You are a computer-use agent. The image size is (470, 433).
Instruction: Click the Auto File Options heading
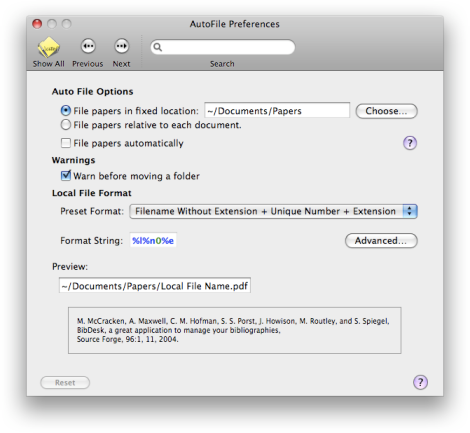93,92
